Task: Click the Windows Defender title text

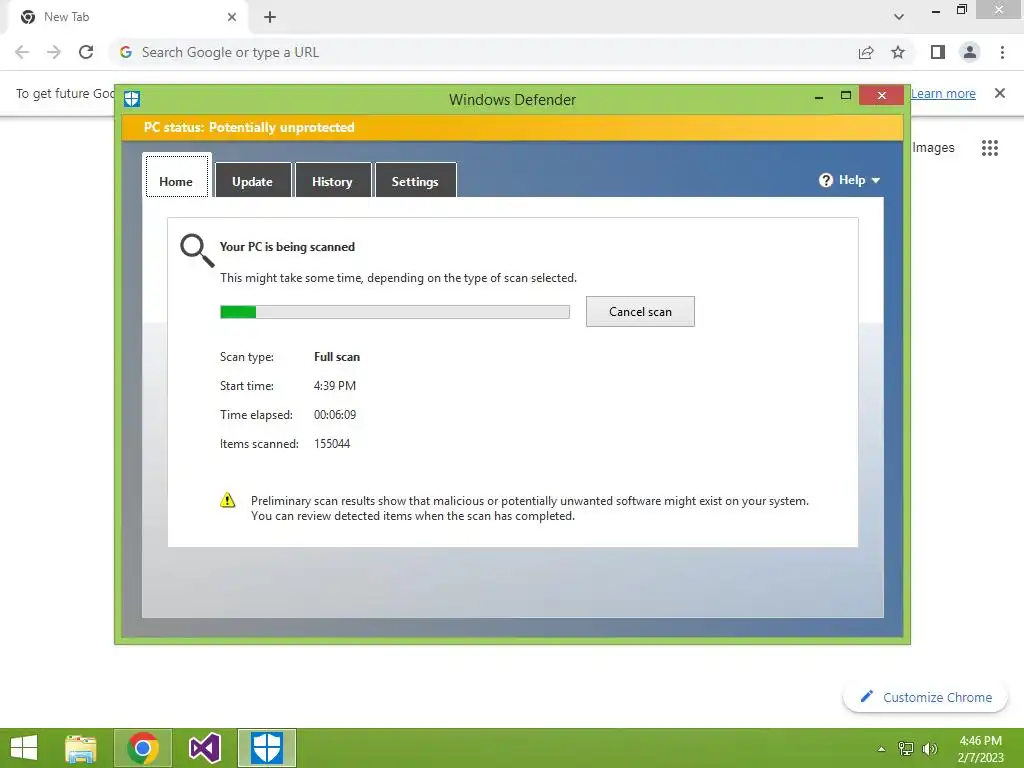Action: (513, 100)
